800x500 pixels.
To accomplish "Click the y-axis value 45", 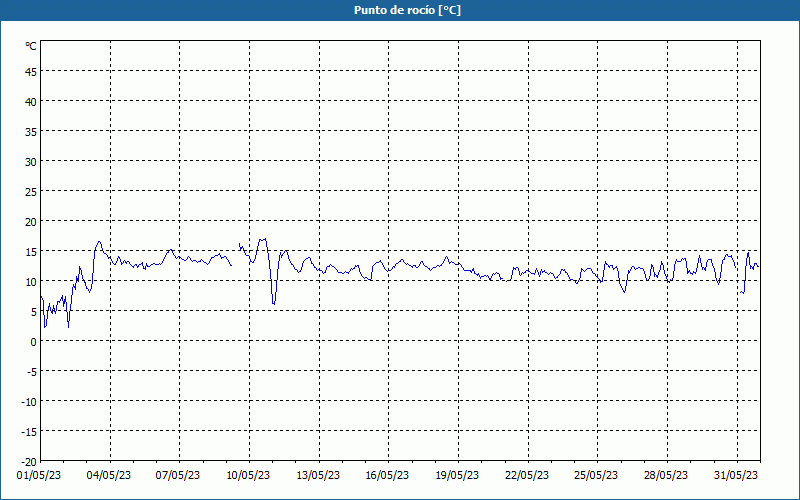I will point(31,71).
